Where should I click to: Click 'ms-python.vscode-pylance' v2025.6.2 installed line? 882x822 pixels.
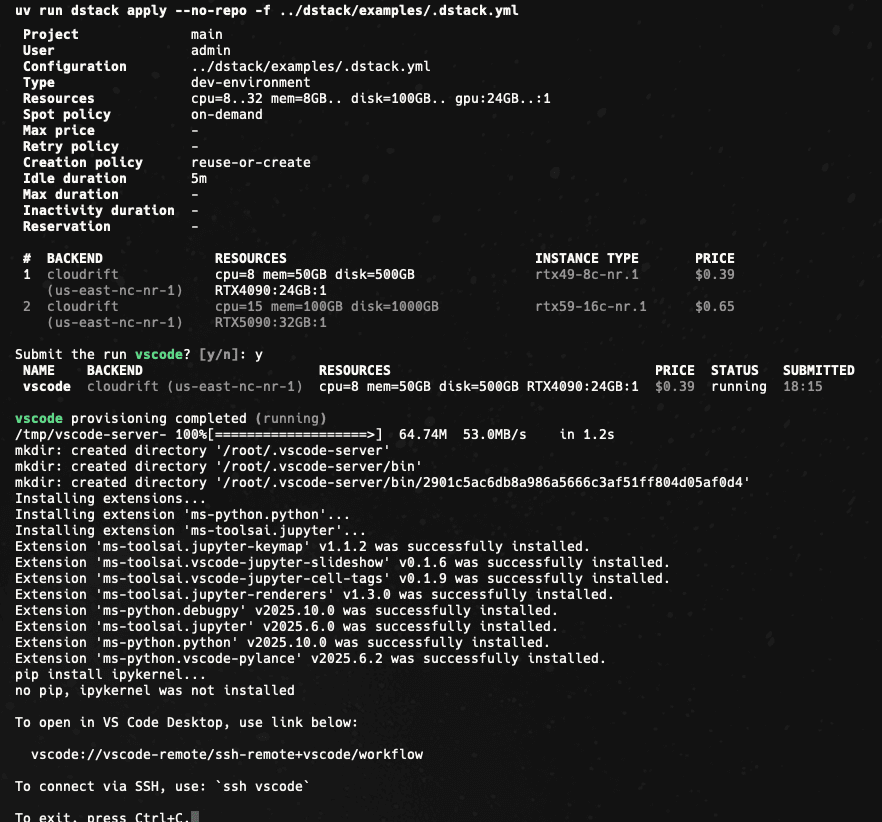(310, 658)
